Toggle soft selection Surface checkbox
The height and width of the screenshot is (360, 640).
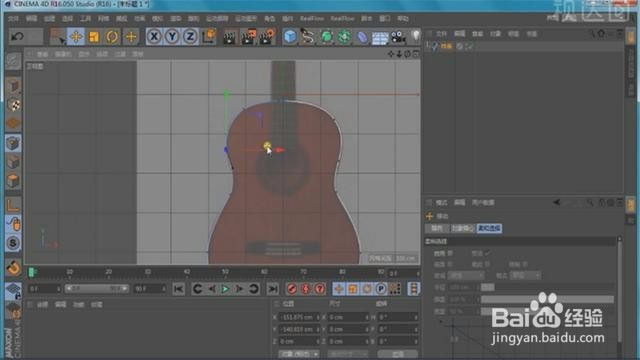pos(450,264)
